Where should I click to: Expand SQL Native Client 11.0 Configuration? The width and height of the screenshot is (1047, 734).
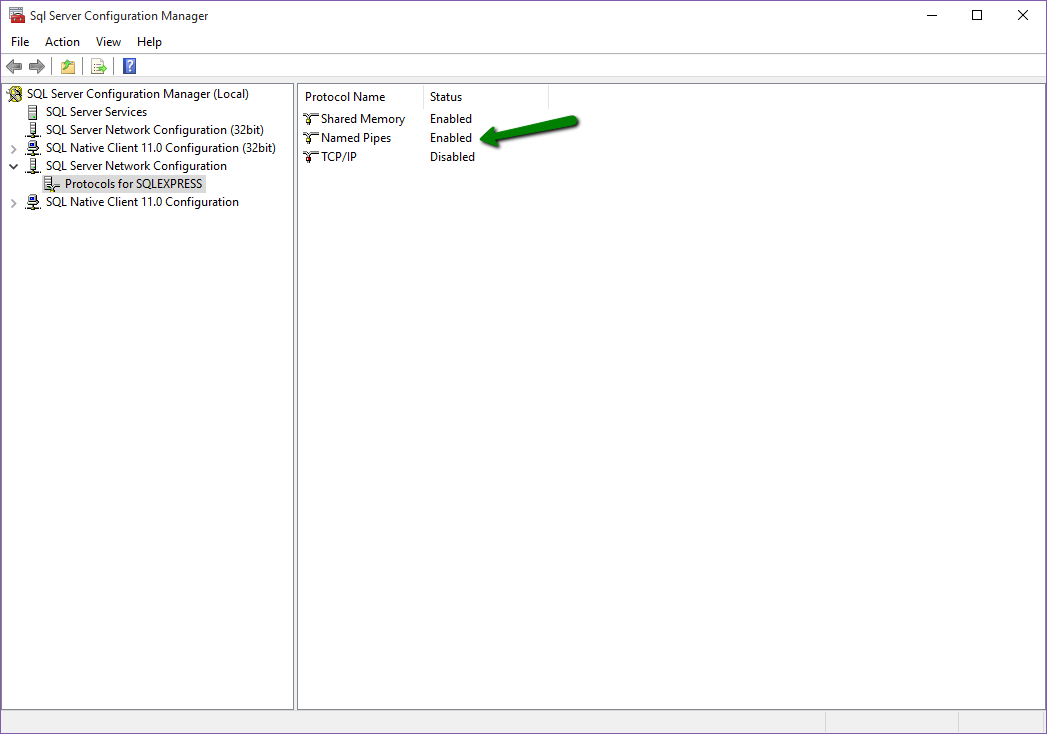click(13, 201)
